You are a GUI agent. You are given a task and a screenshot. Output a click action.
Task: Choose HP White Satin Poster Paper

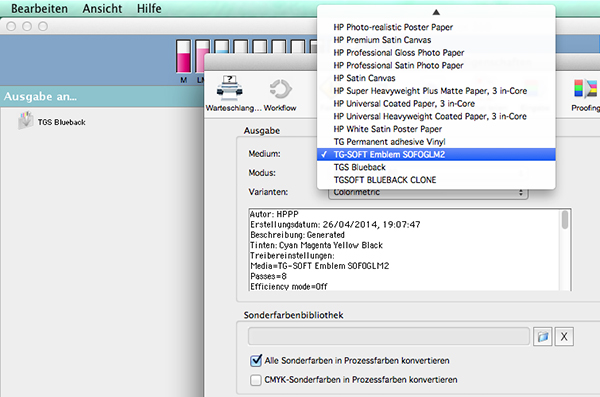[x=436, y=129]
